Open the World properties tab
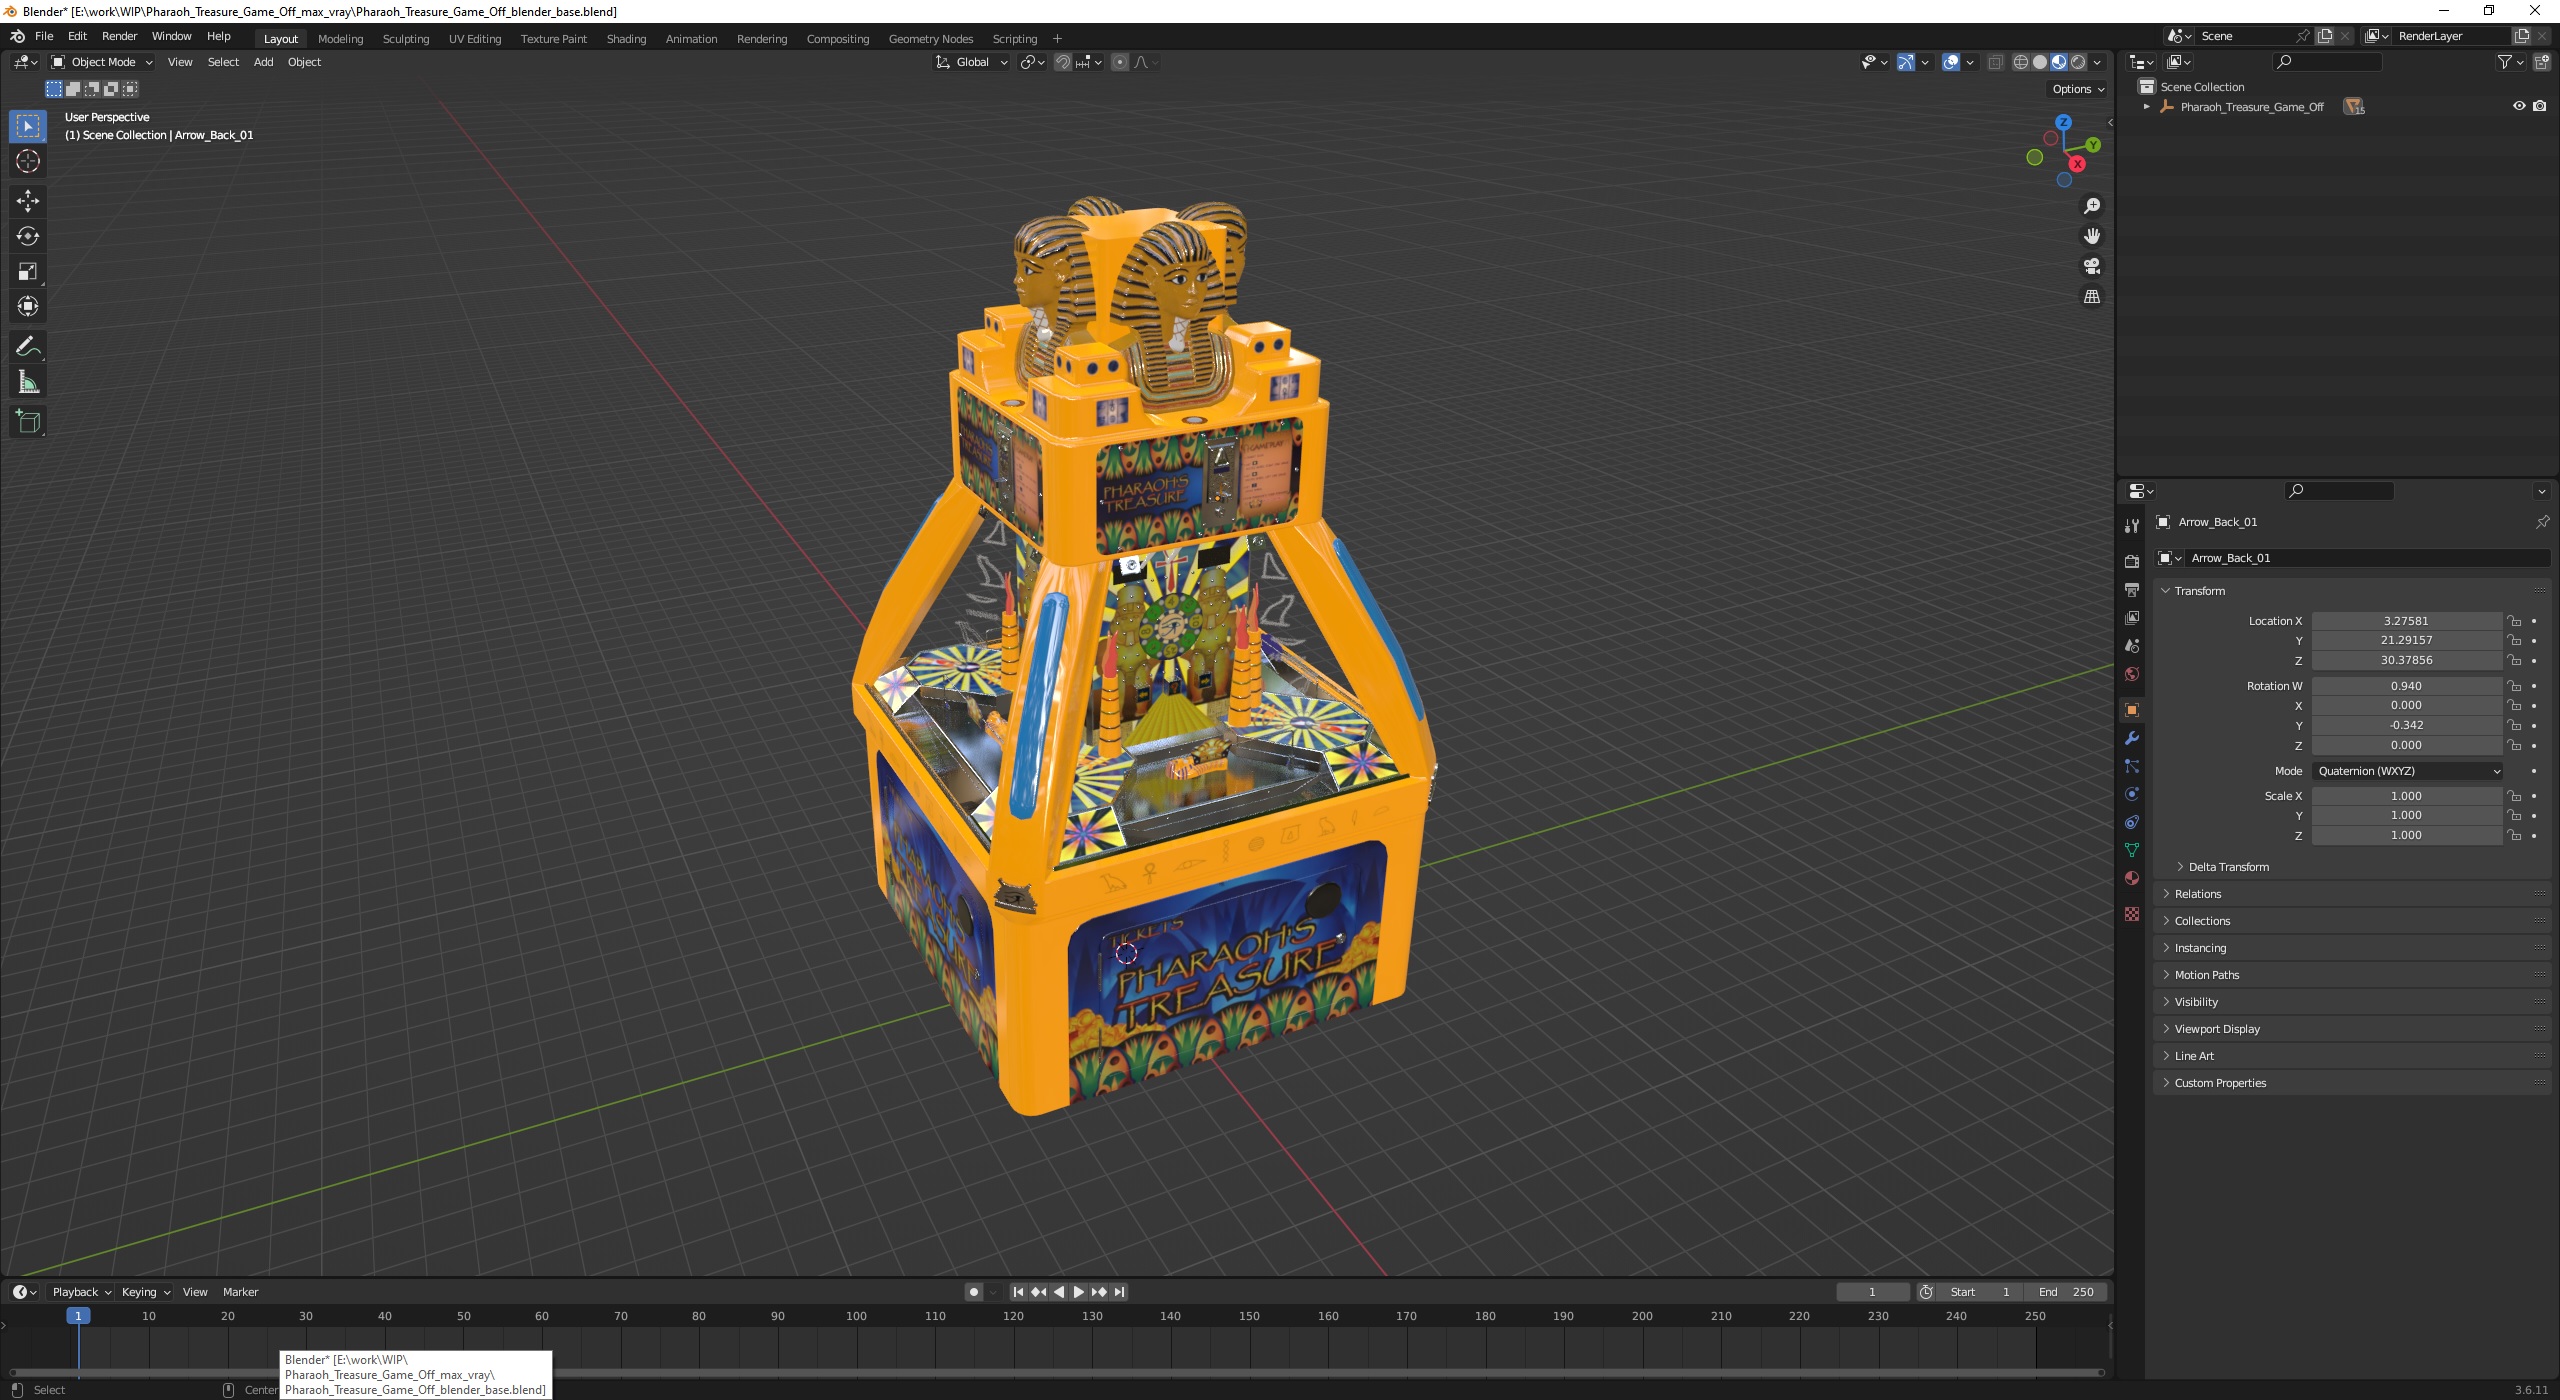This screenshot has height=1400, width=2560. click(x=2131, y=674)
